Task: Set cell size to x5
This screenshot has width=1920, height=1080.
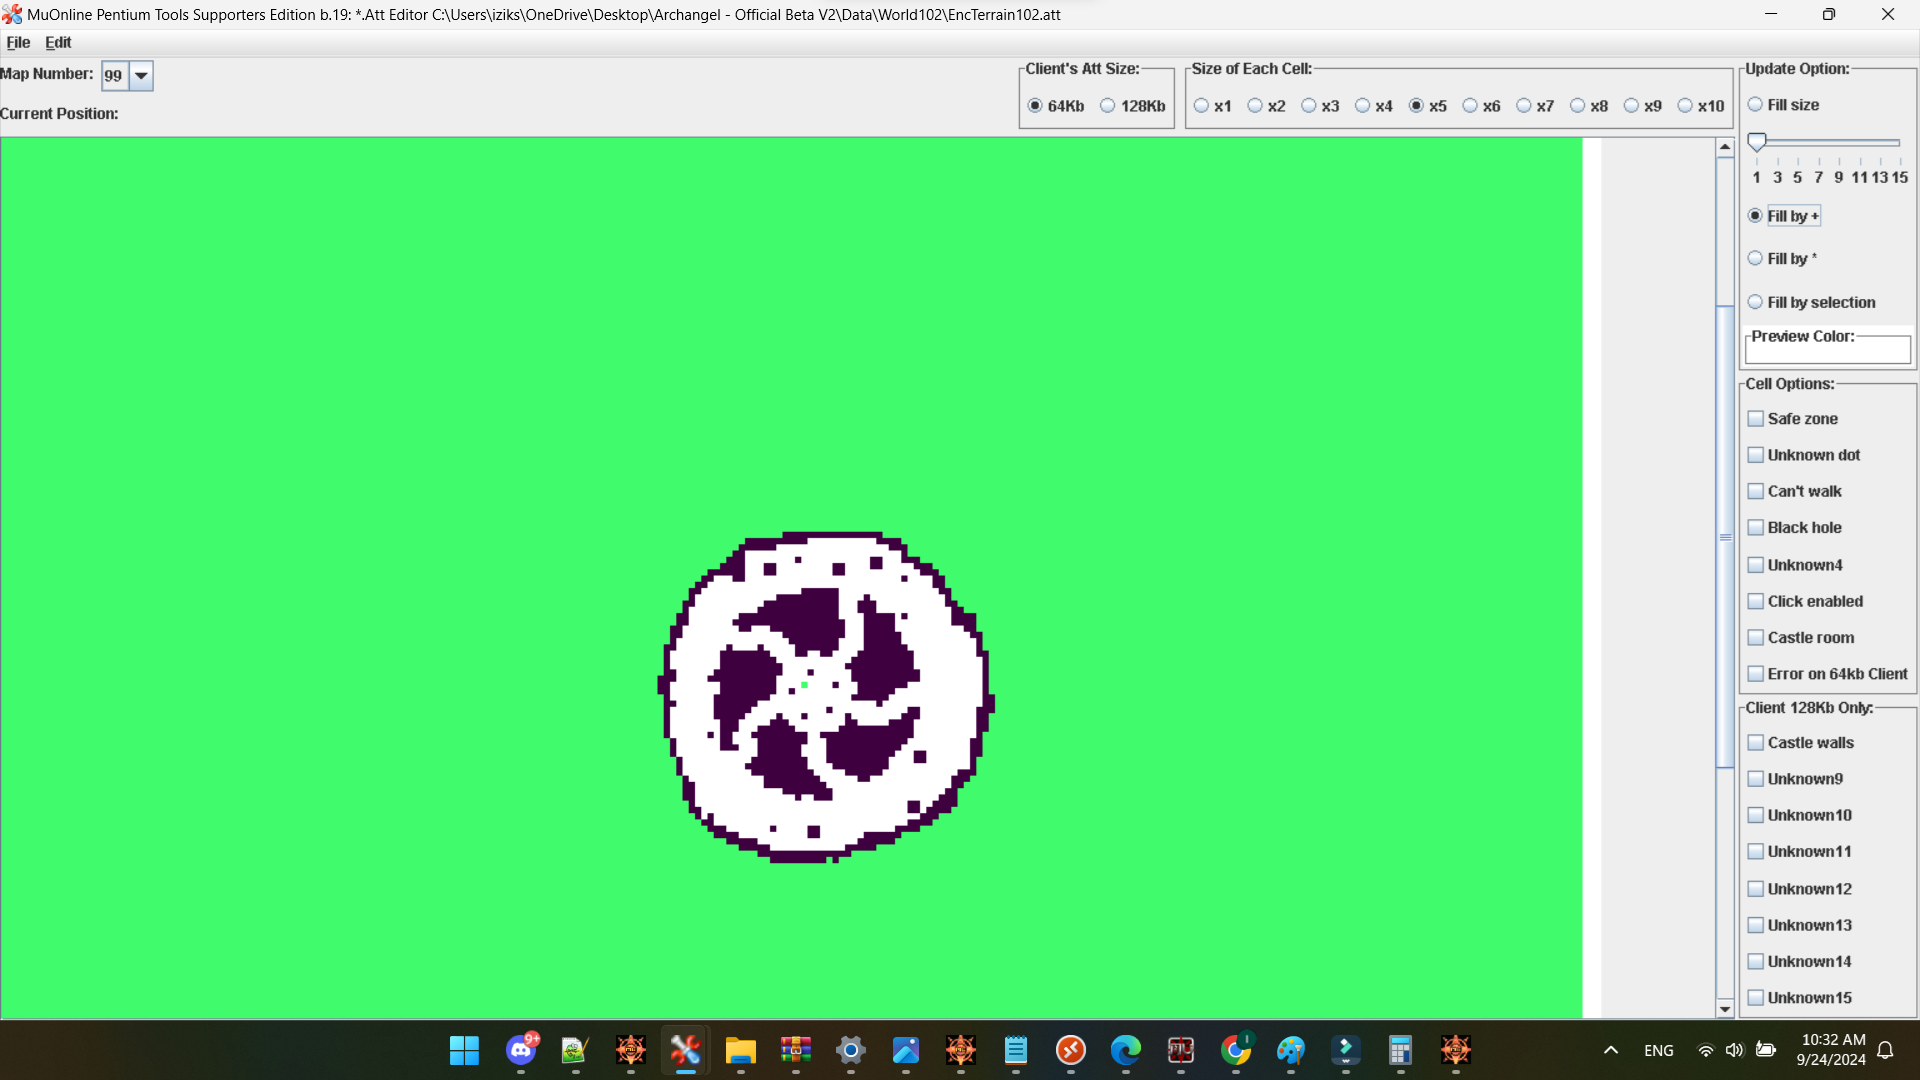Action: coord(1428,106)
